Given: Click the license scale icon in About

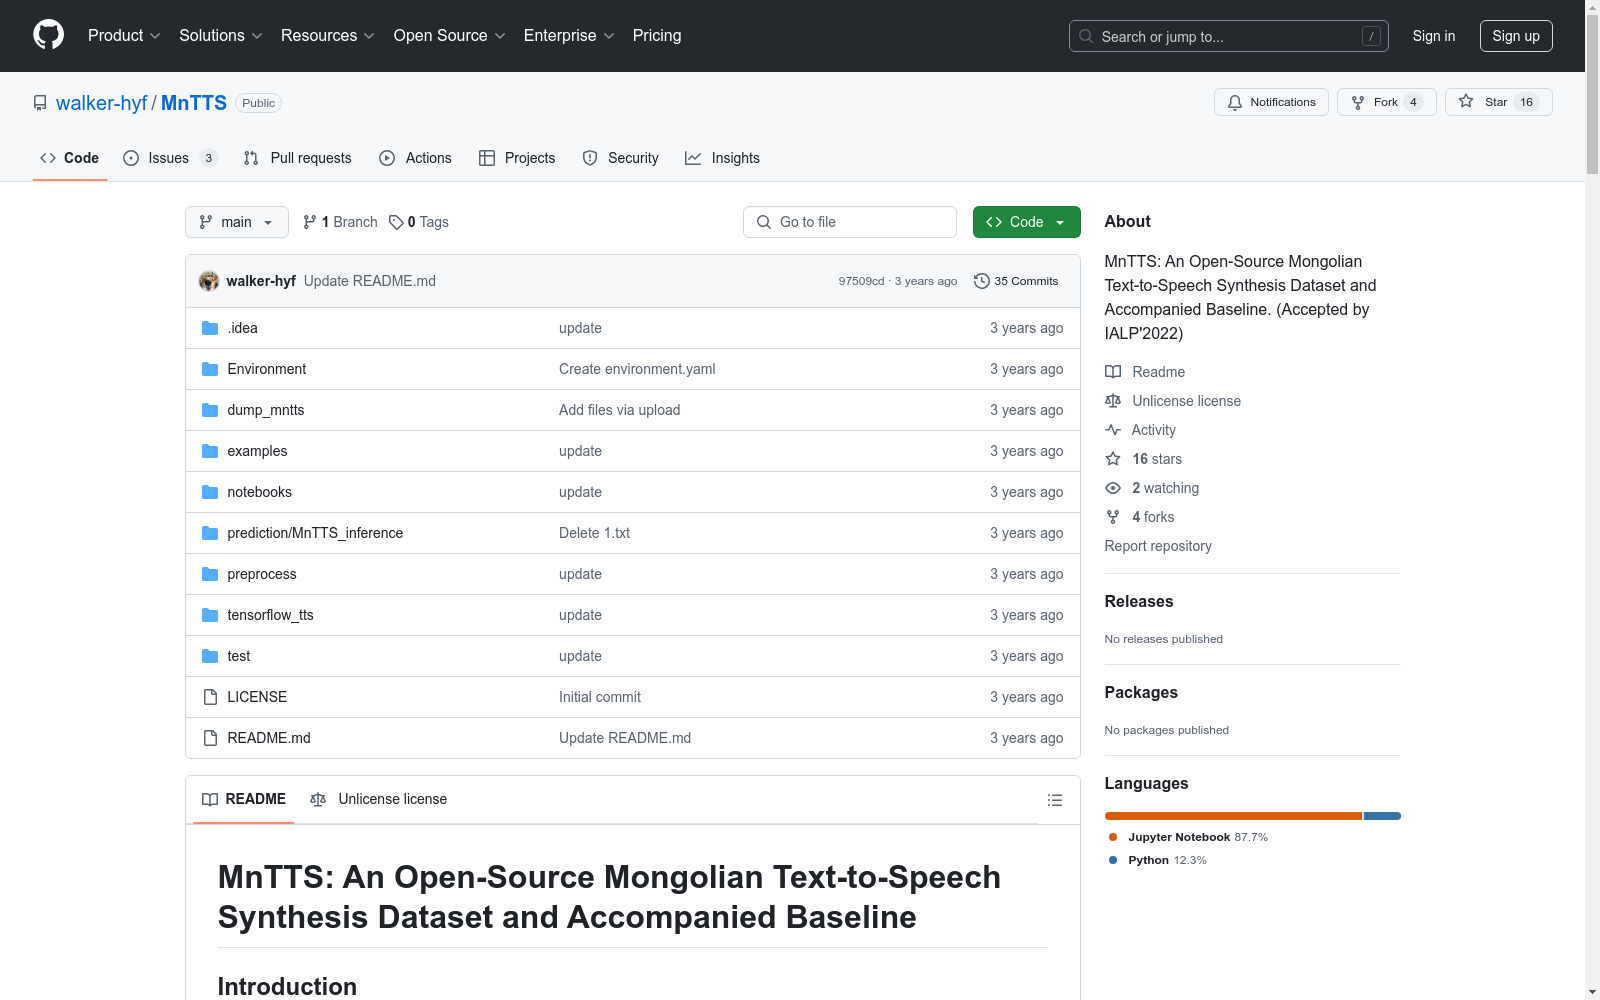Looking at the screenshot, I should point(1113,401).
